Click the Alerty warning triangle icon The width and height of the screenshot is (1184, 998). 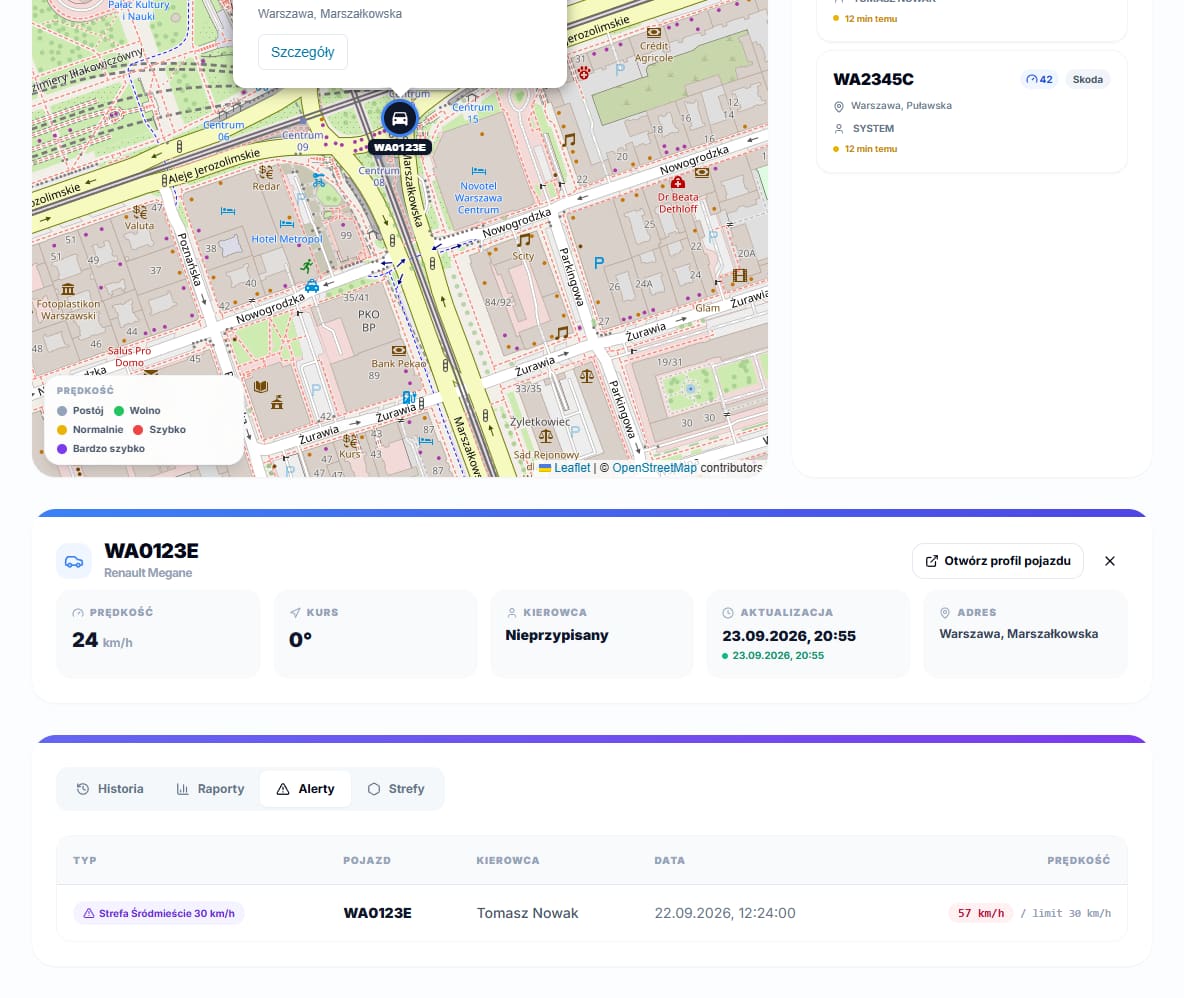pos(283,789)
